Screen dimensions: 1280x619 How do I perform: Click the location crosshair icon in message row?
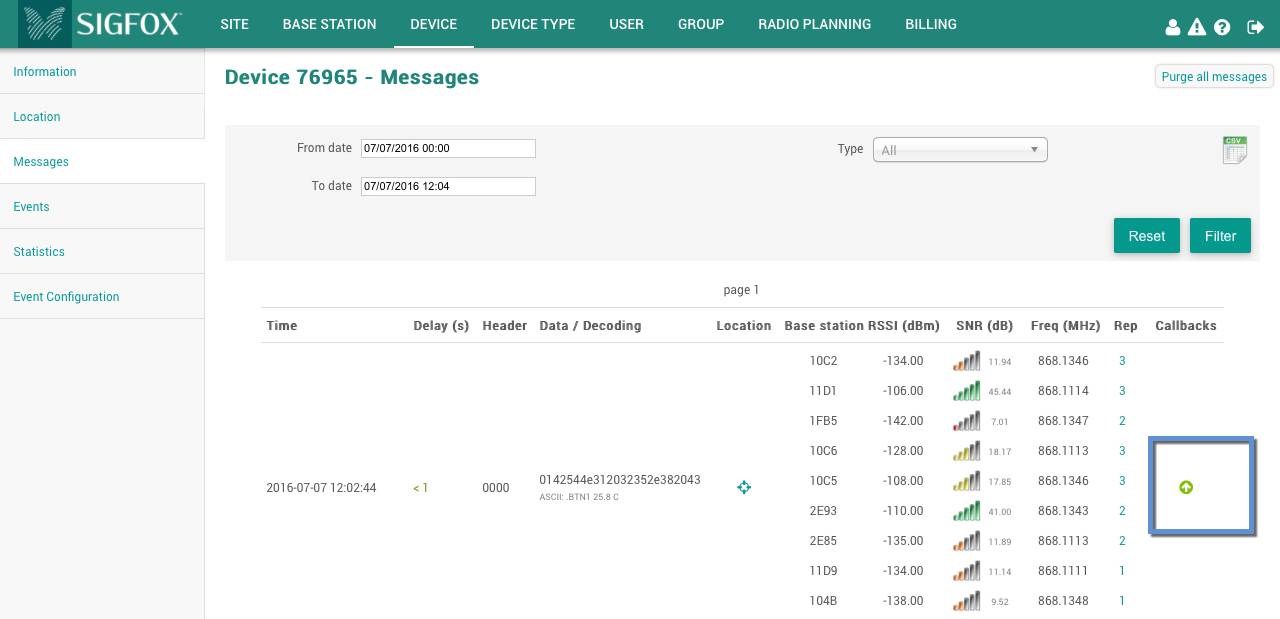pos(744,487)
